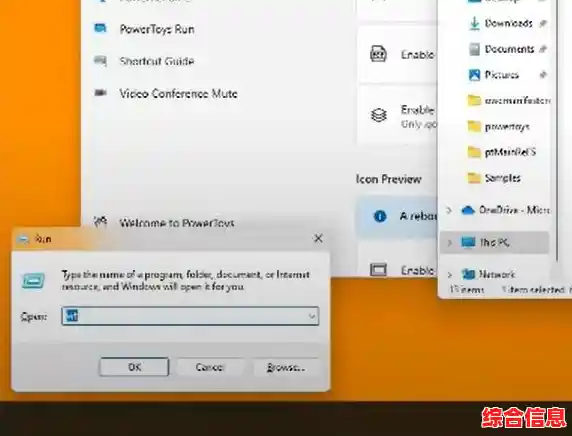This screenshot has height=436, width=572.
Task: Click Browse in the Run dialog
Action: (285, 367)
